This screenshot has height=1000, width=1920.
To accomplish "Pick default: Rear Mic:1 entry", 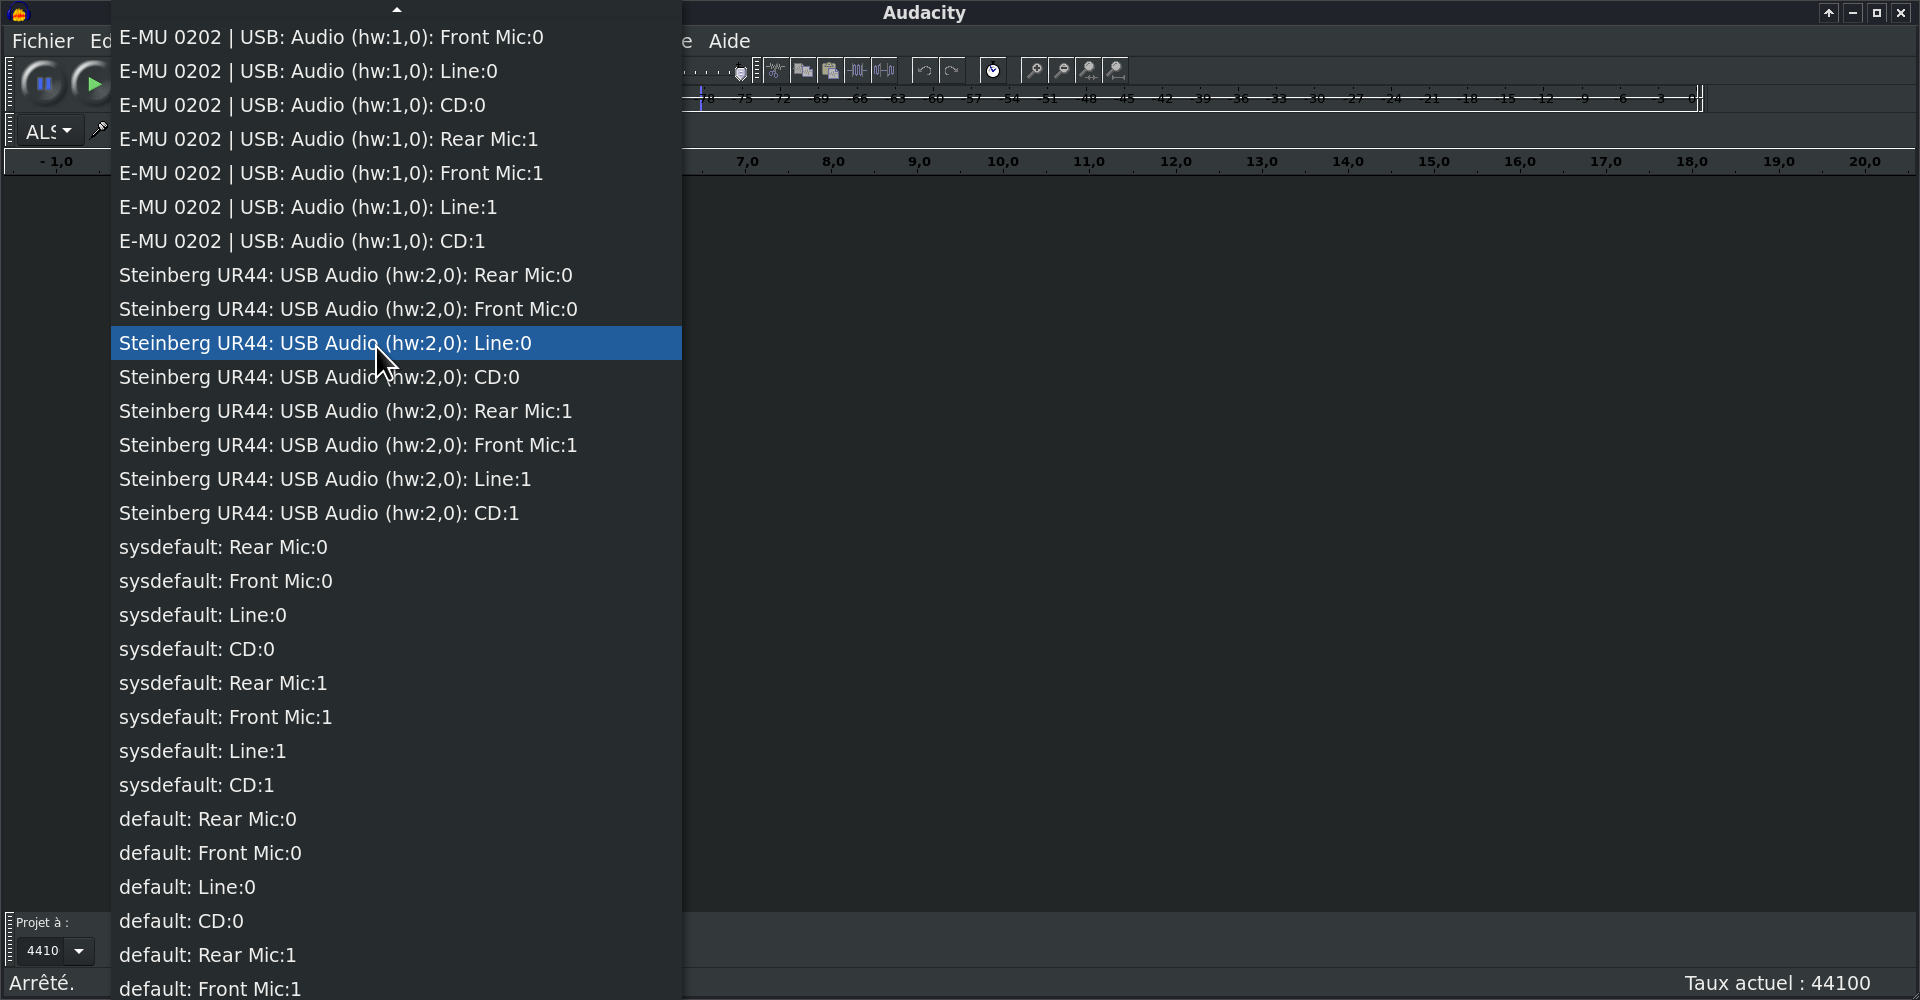I will coord(396,955).
